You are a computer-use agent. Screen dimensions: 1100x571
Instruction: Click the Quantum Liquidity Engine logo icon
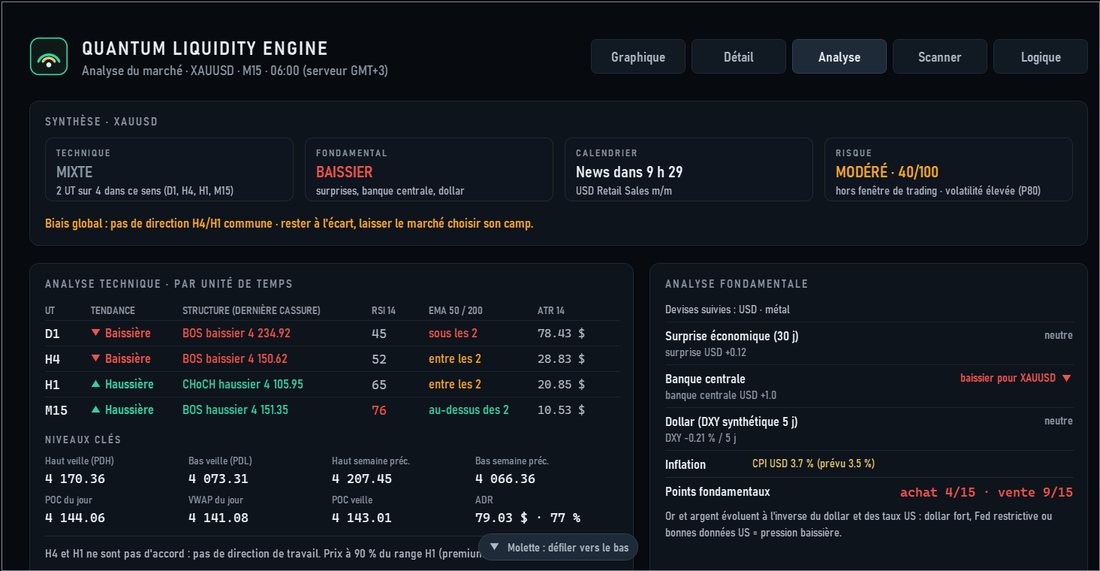click(49, 57)
